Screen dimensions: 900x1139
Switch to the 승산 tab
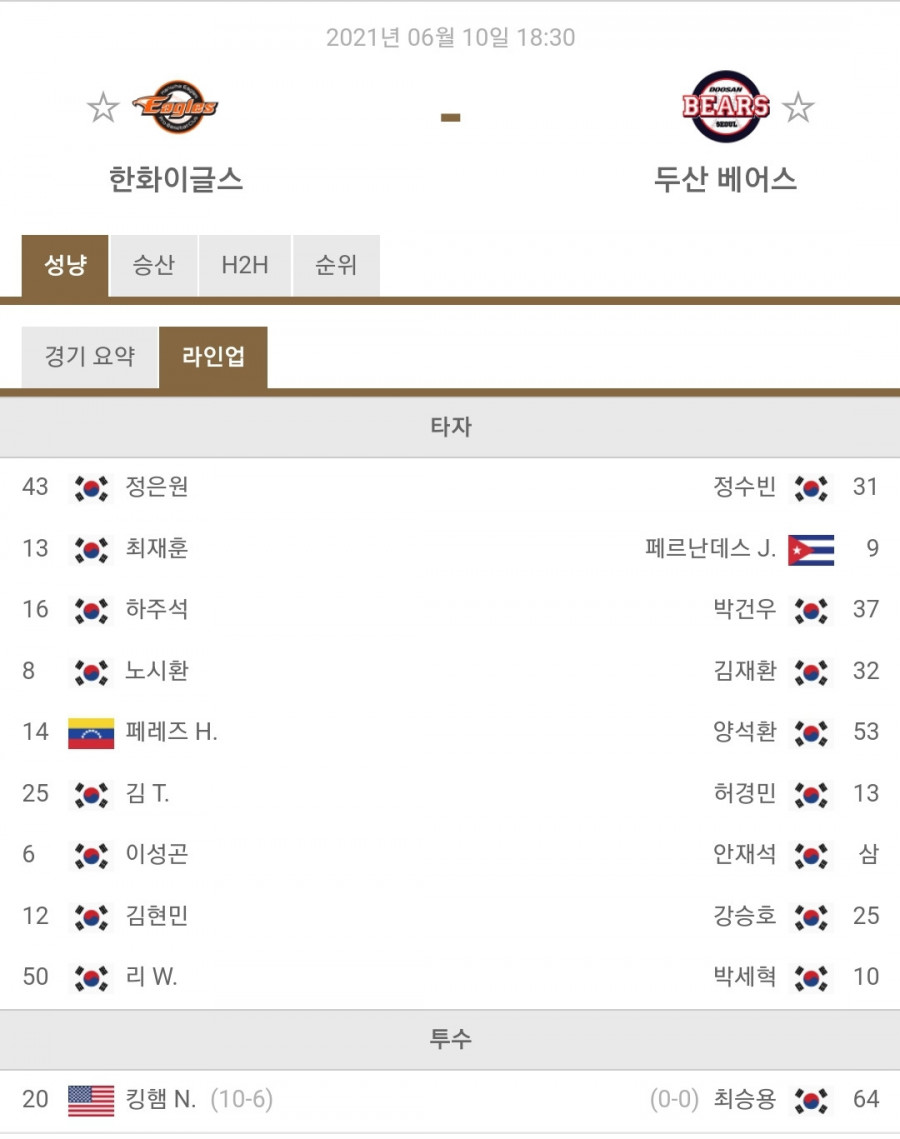[153, 265]
